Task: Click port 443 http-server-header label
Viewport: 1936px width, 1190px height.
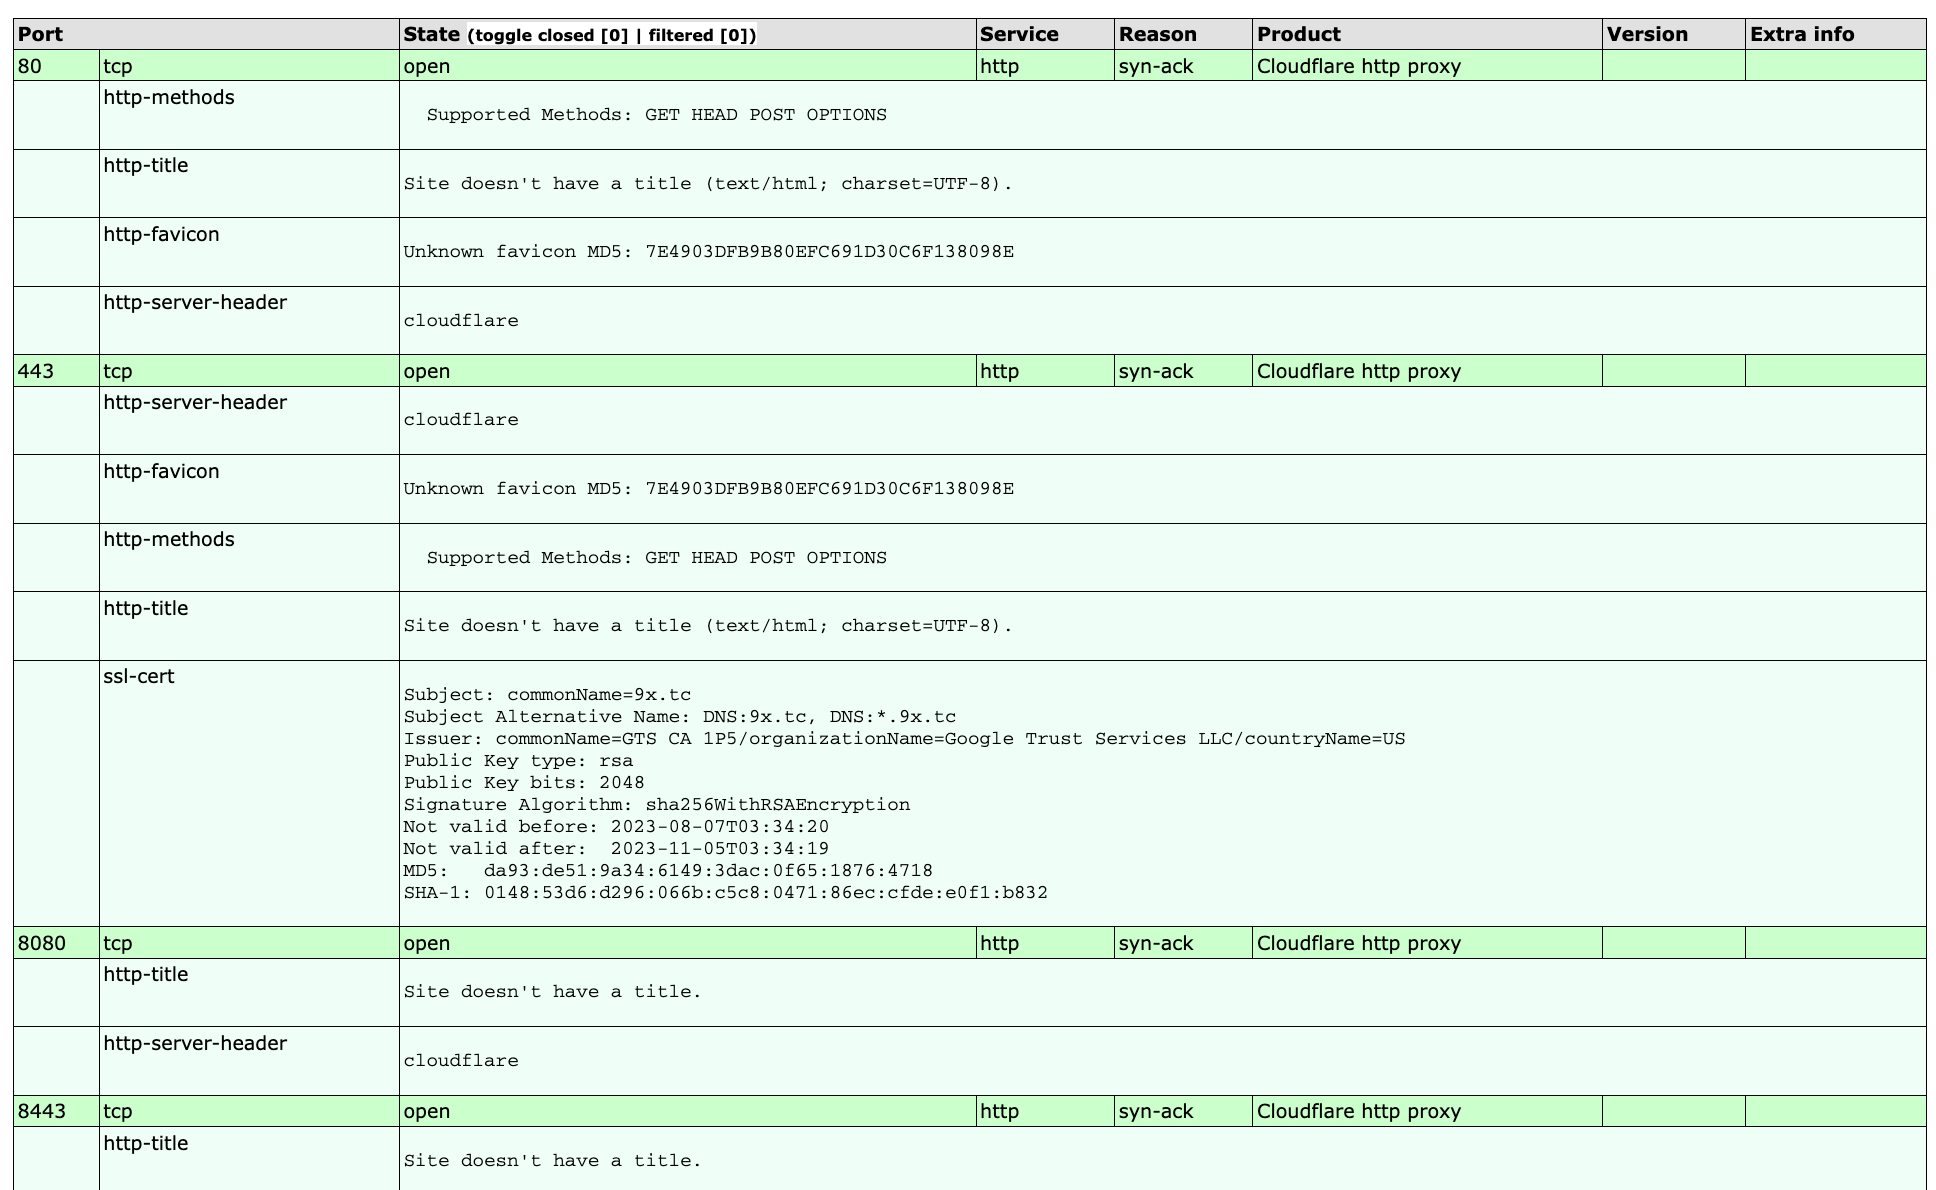Action: pos(195,402)
